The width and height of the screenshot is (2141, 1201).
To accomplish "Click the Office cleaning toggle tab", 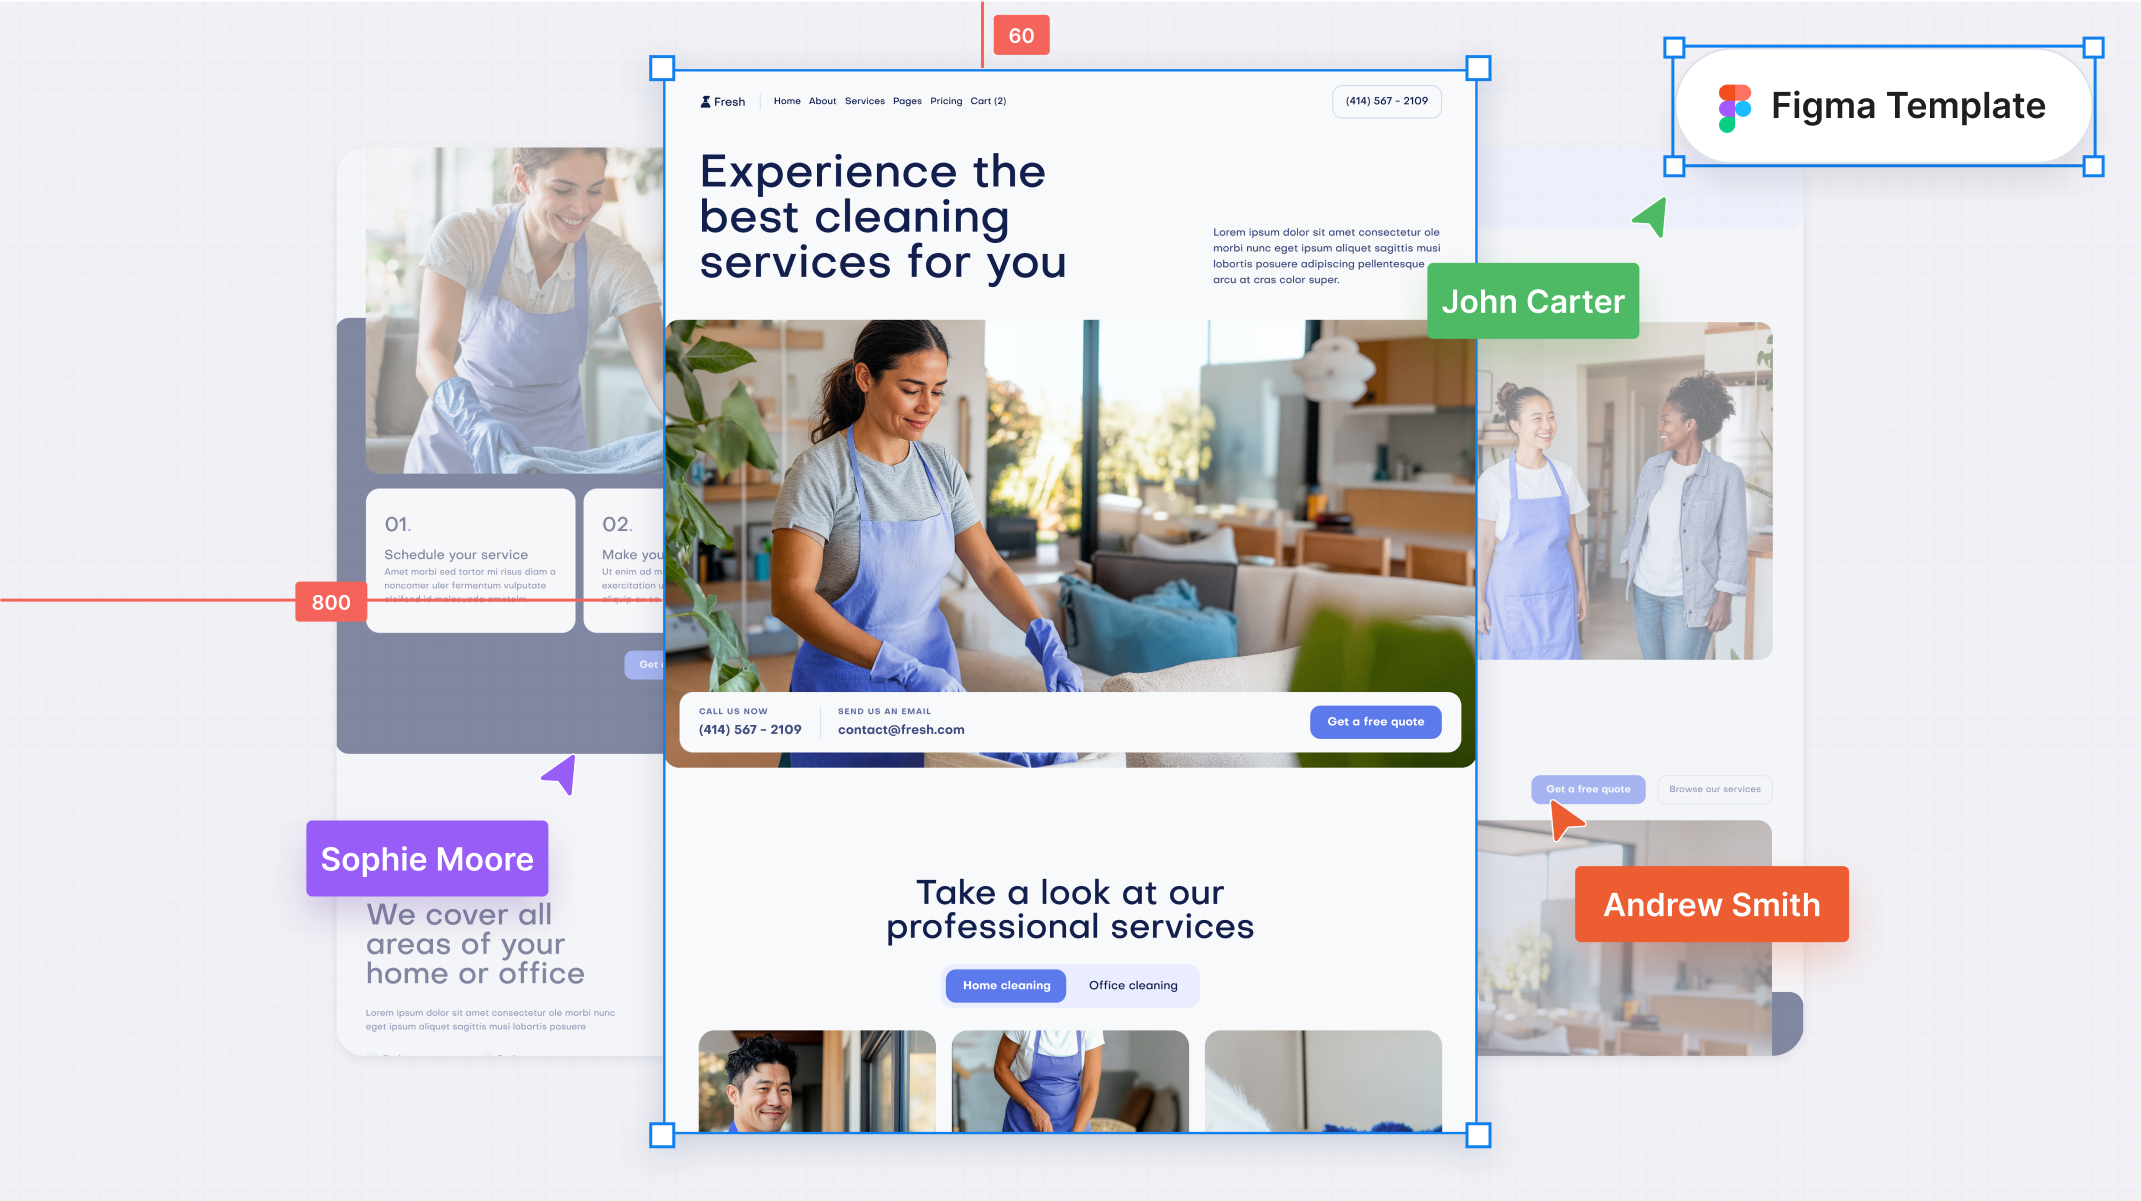I will (1132, 985).
